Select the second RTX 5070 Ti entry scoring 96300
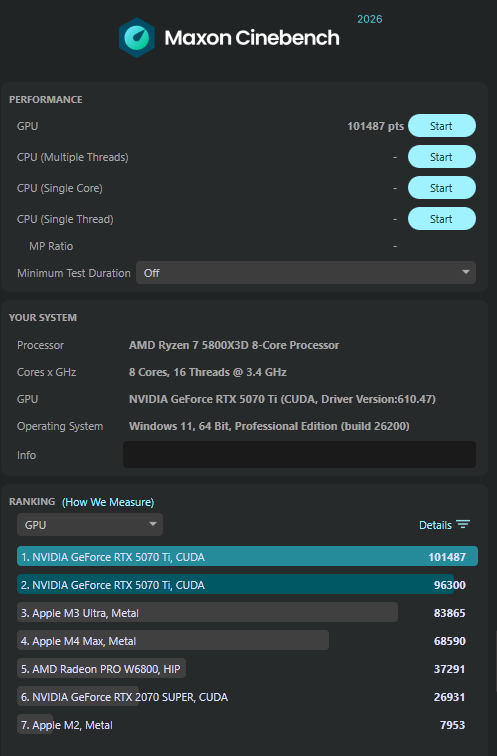 [x=243, y=584]
